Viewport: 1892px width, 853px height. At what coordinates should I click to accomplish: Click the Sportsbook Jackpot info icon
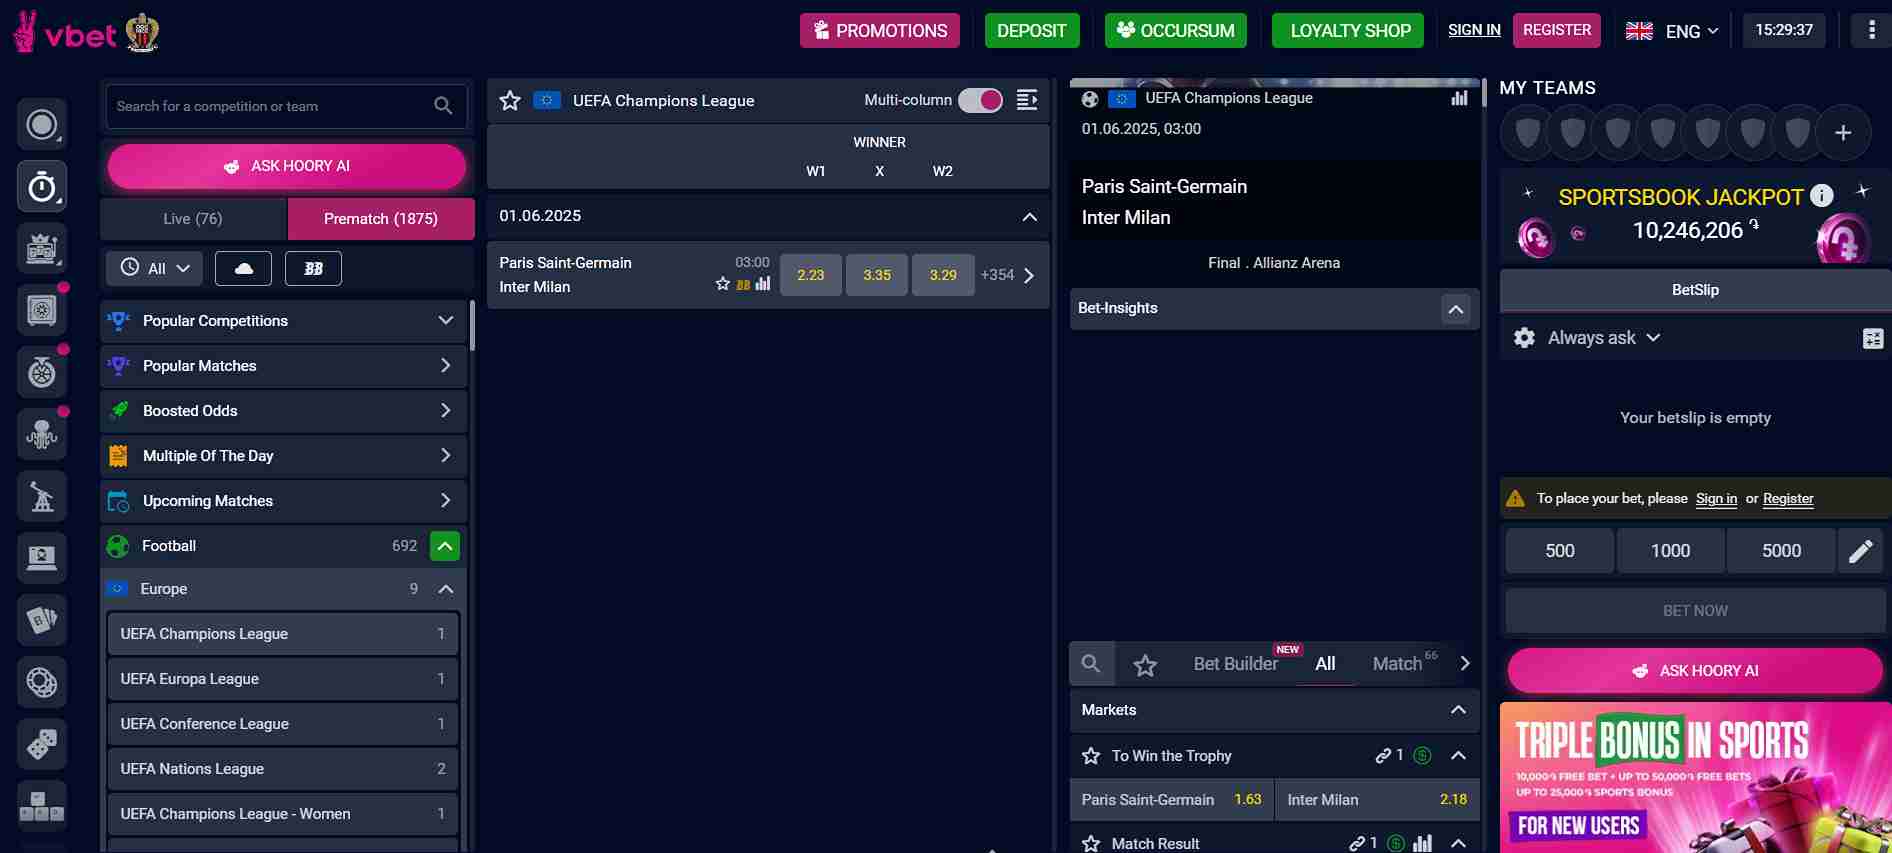(x=1822, y=196)
